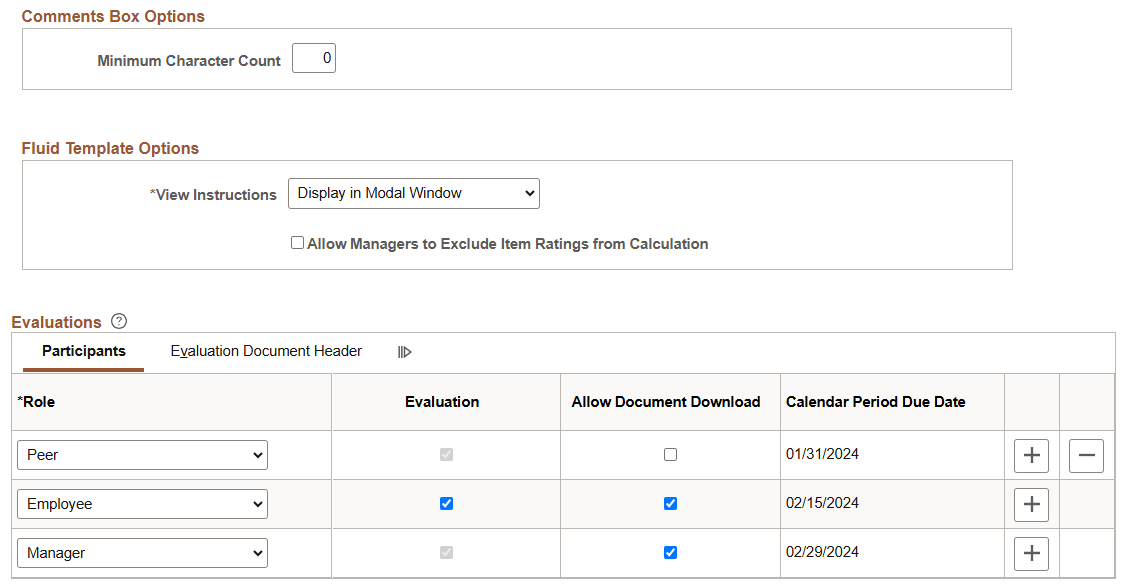Uncheck Allow Document Download for Employee
Image resolution: width=1133 pixels, height=588 pixels.
tap(671, 503)
